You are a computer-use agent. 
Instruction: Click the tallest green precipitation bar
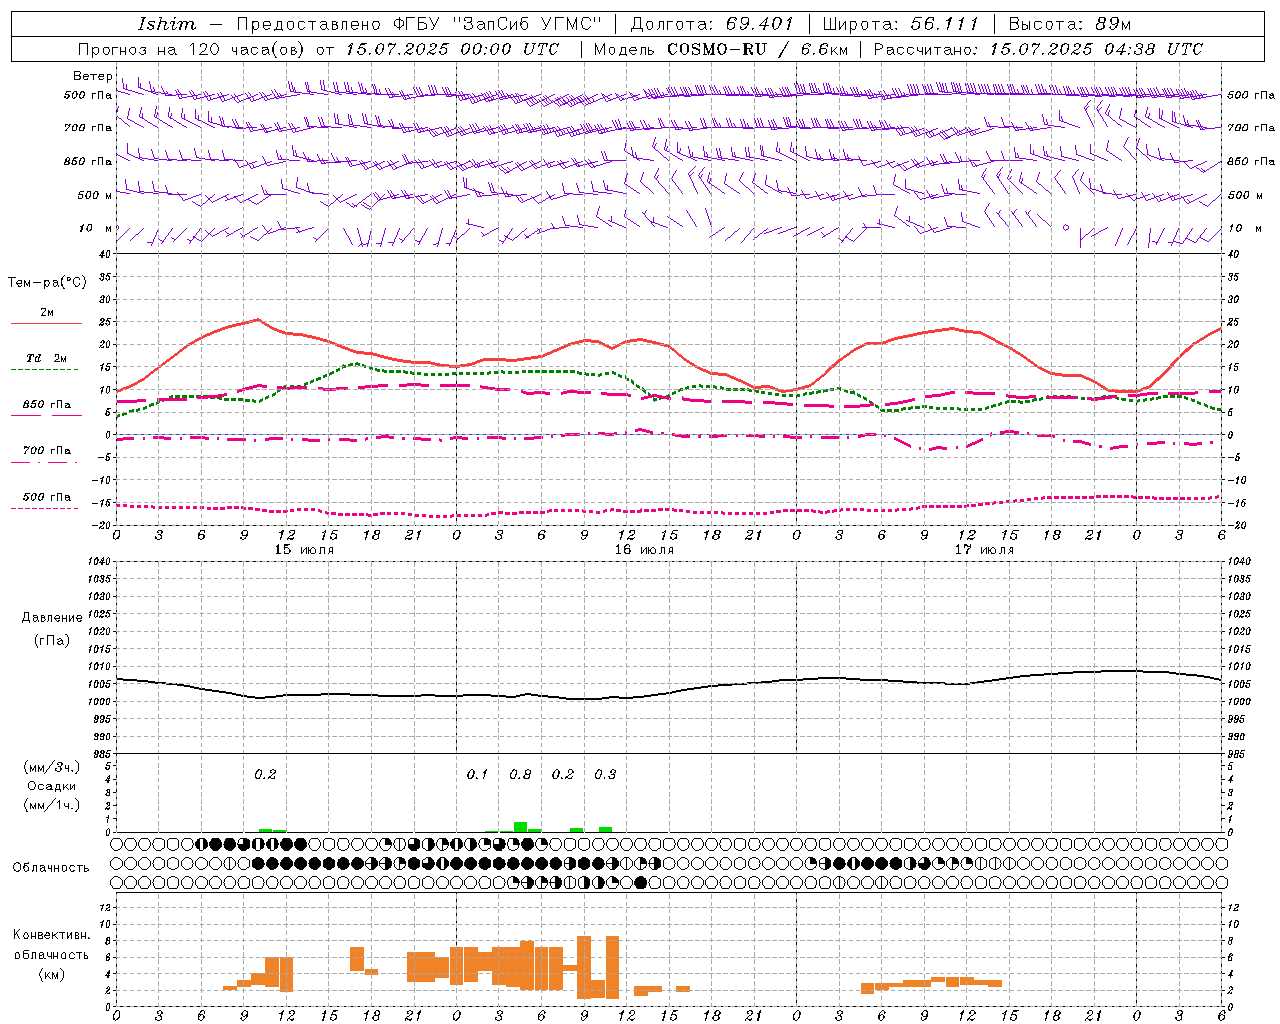[520, 827]
